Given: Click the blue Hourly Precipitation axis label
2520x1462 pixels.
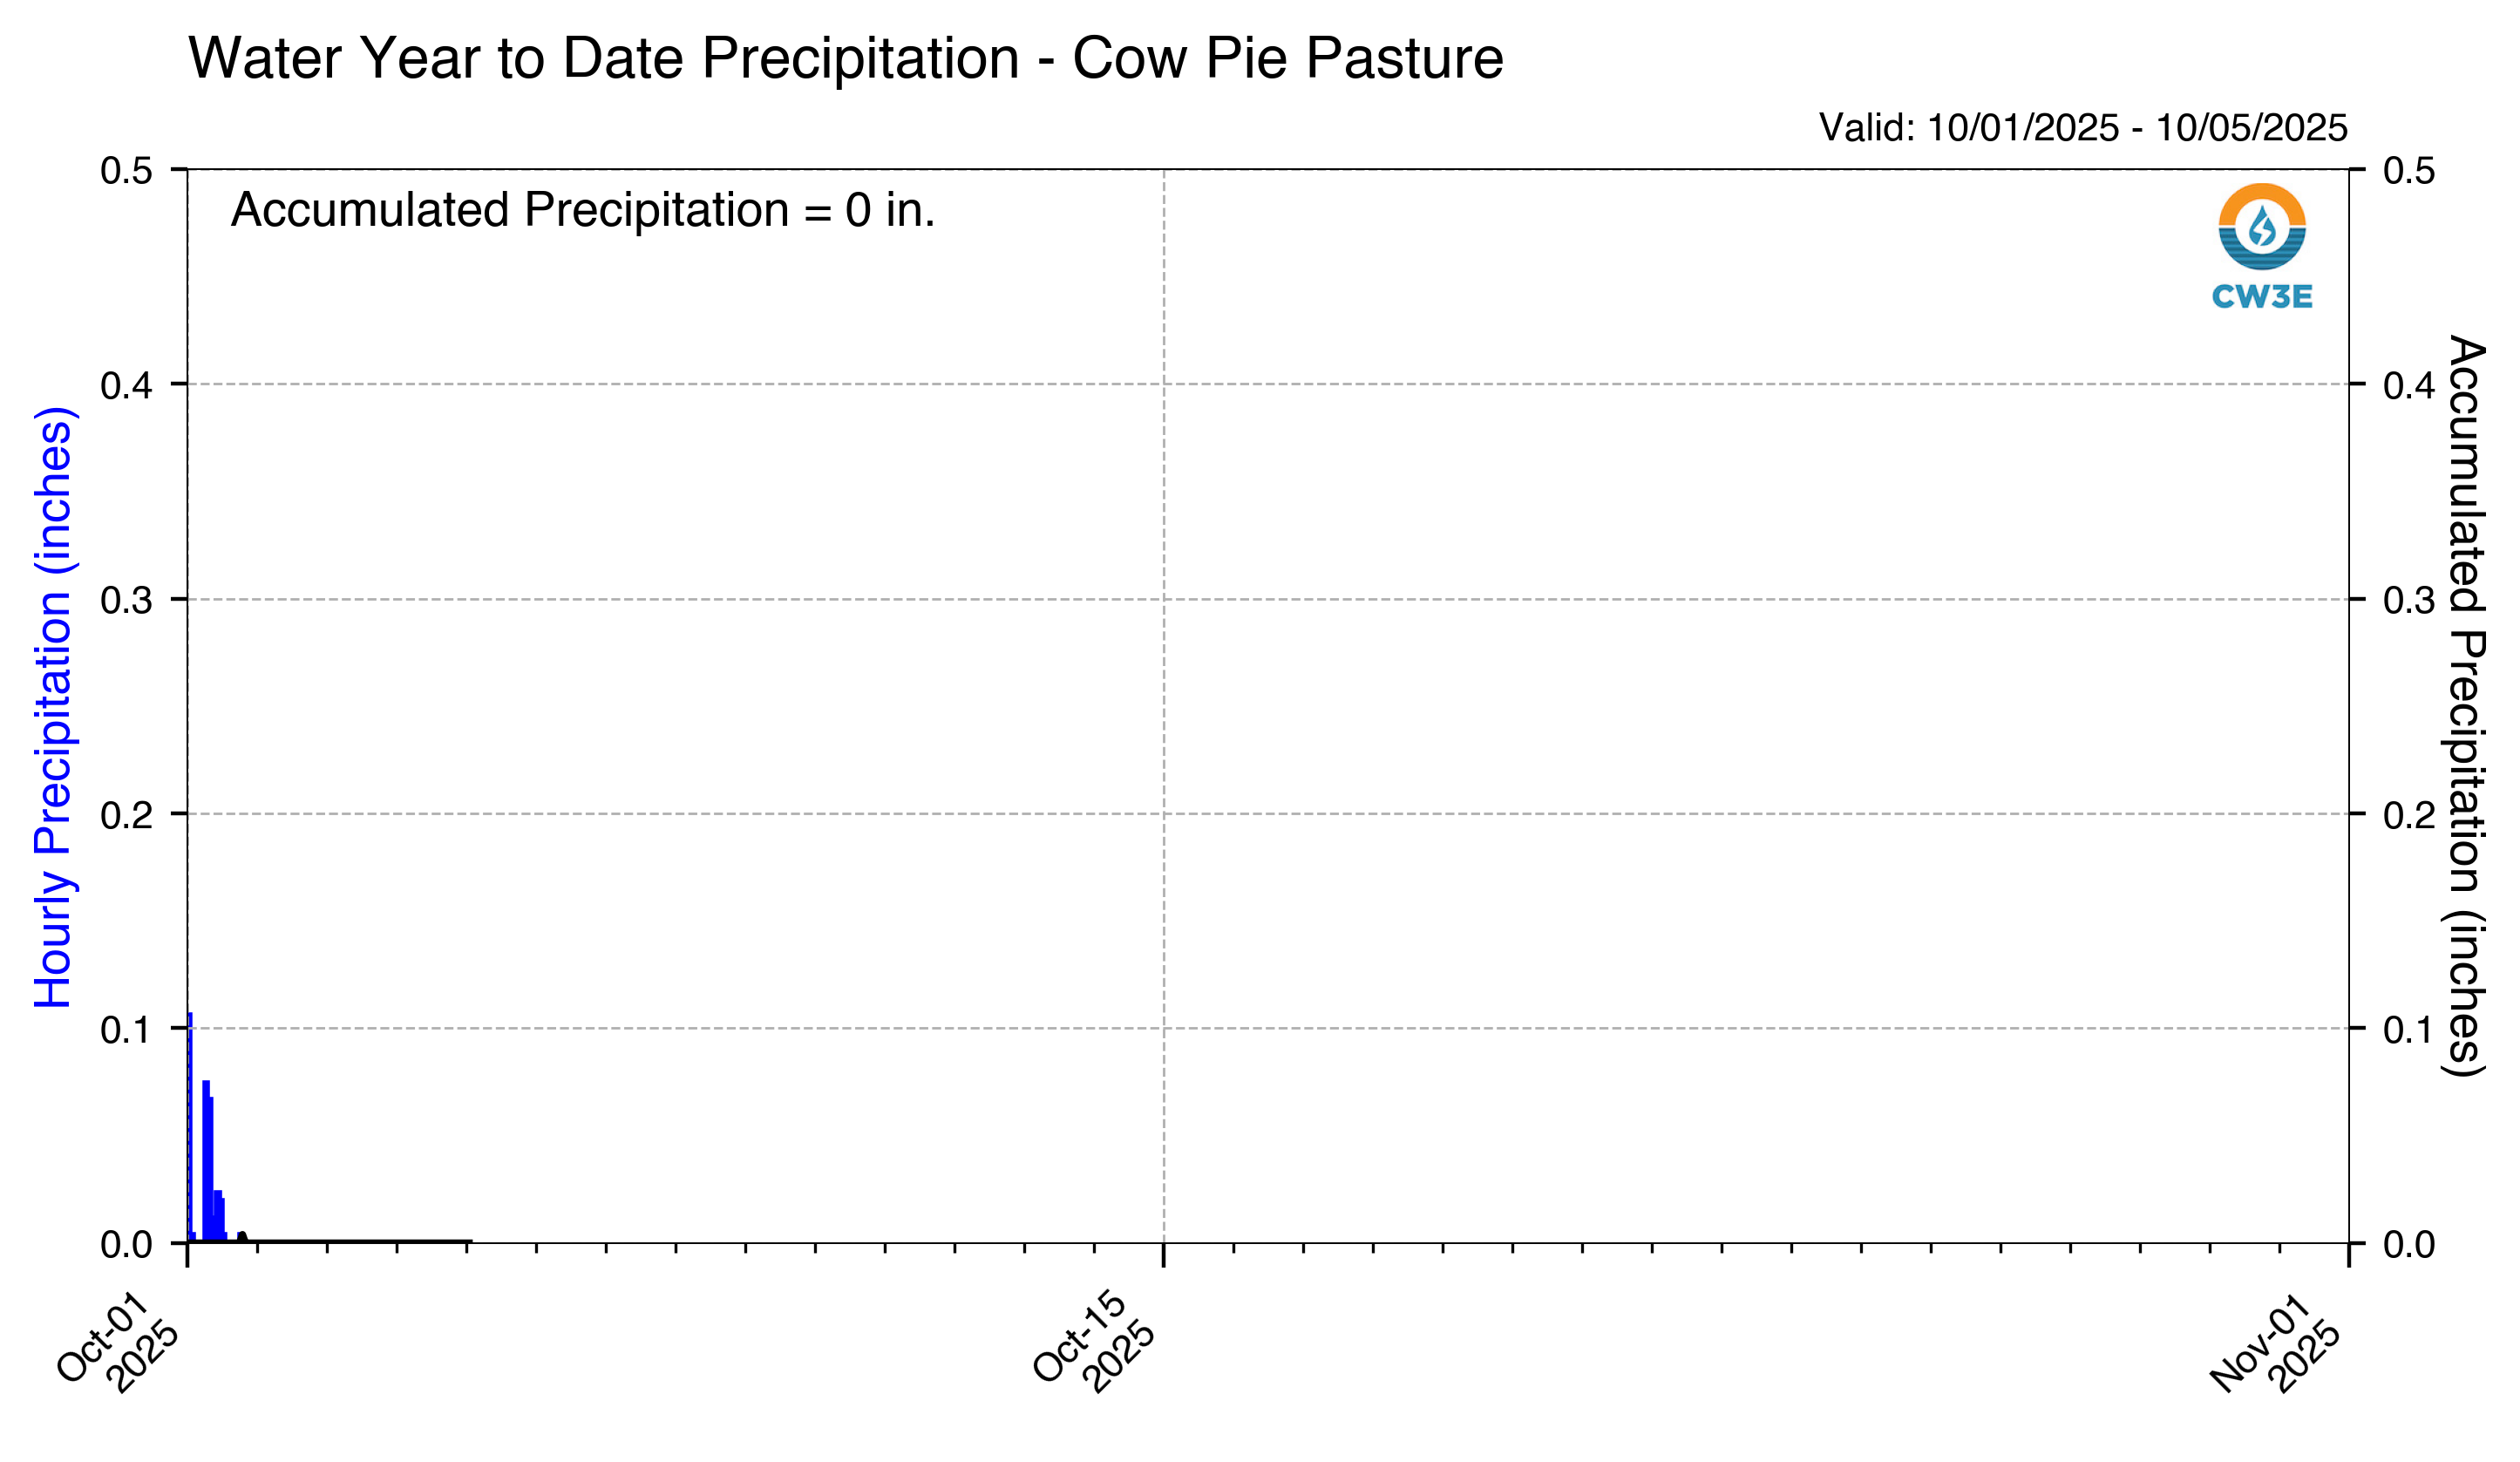Looking at the screenshot, I should point(54,707).
